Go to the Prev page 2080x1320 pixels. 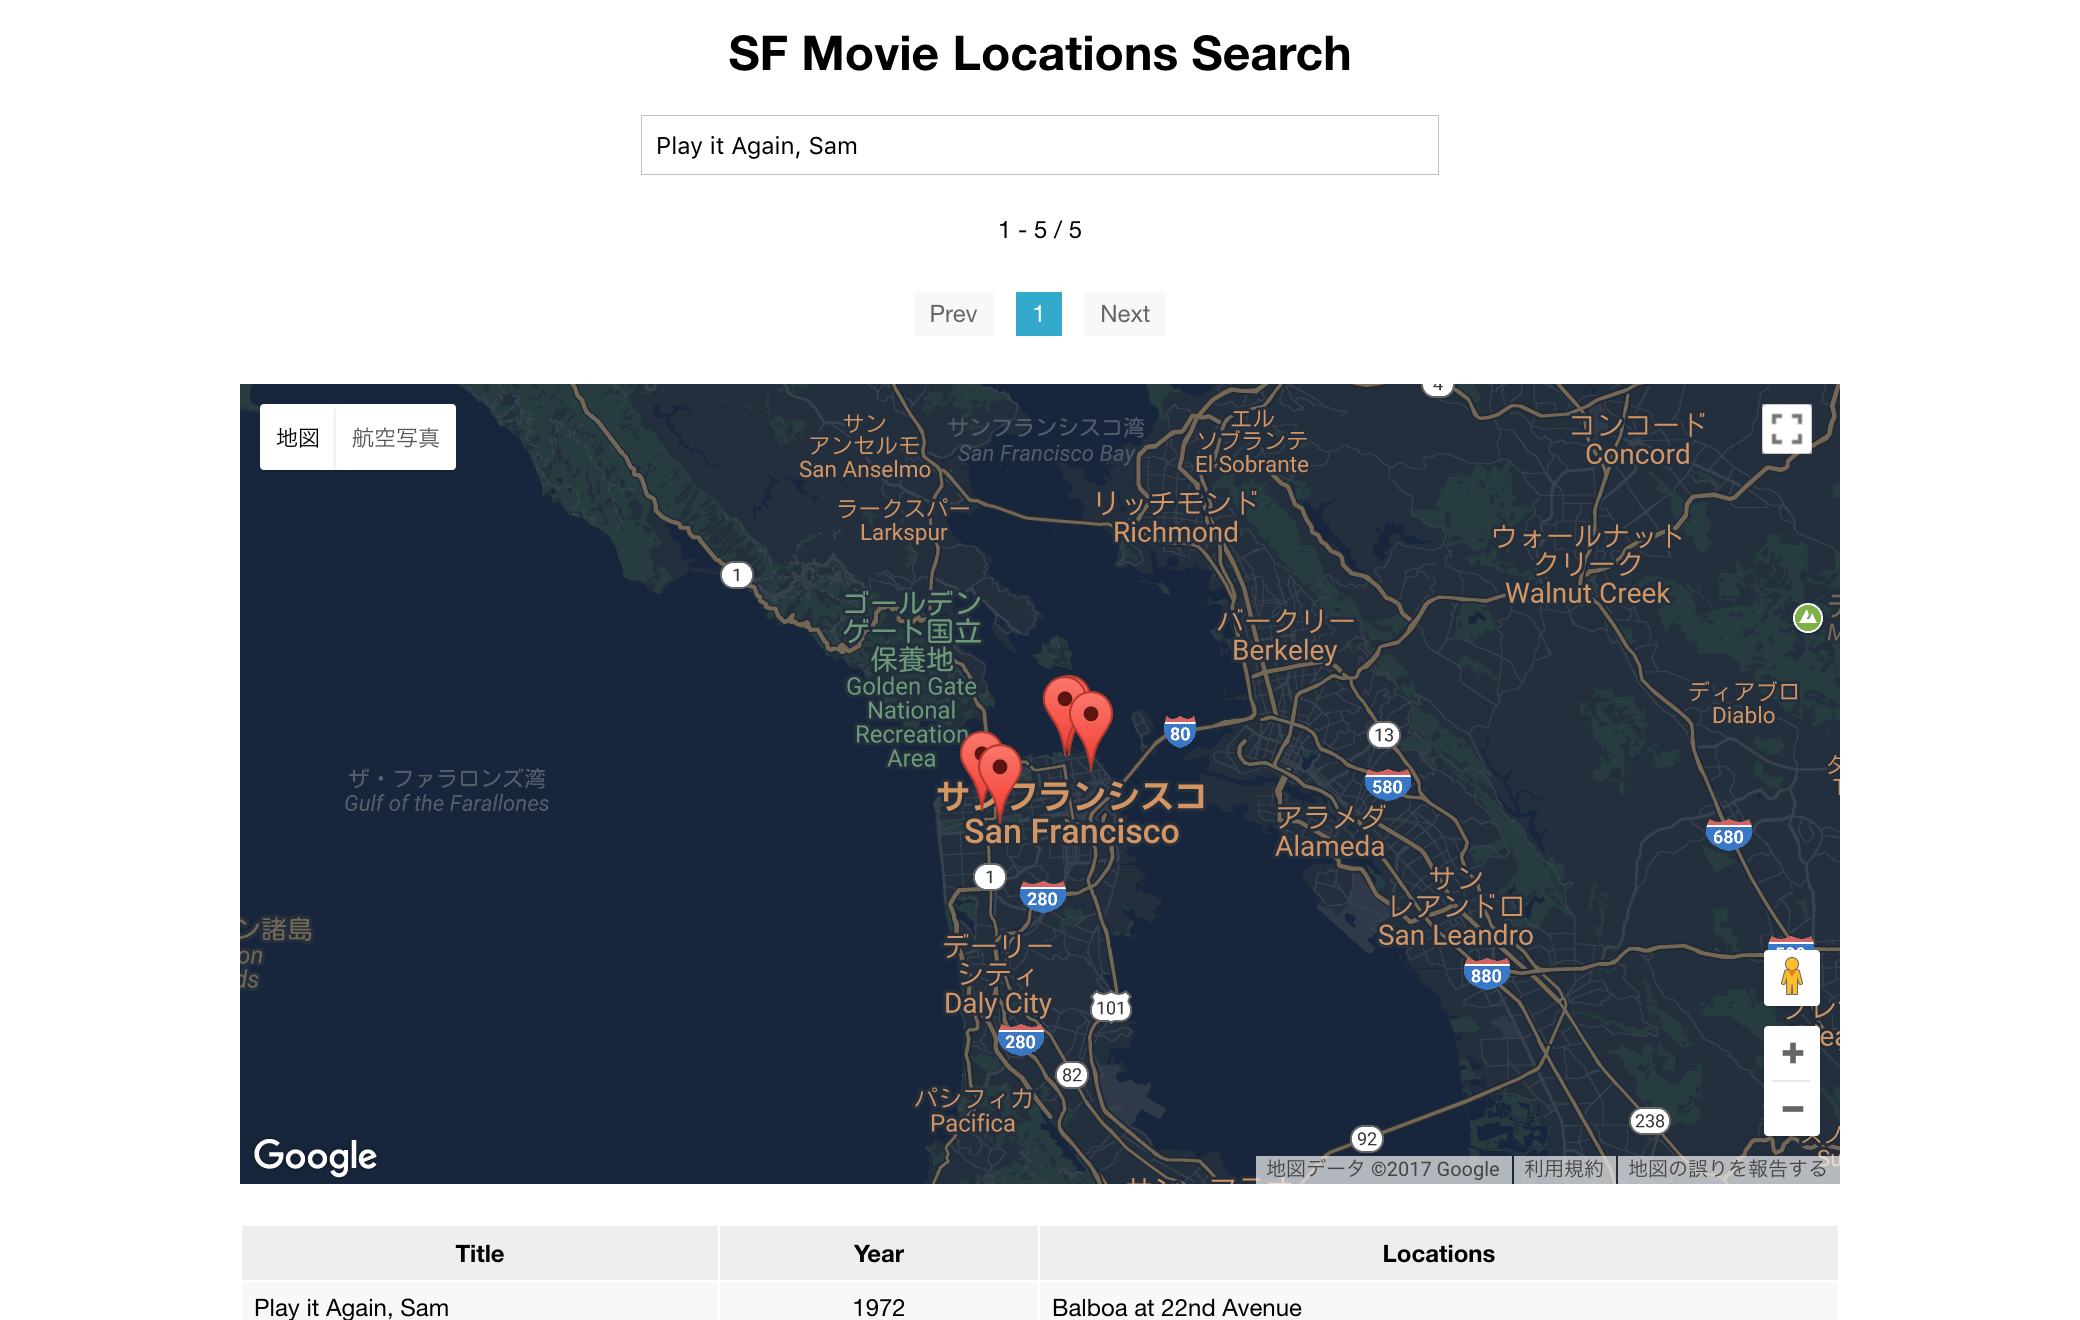click(x=953, y=314)
